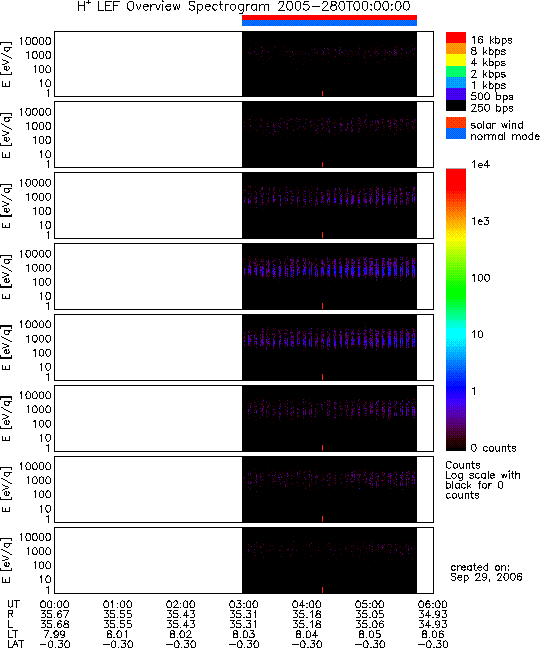
Task: Click the LT value 7.99
Action: tap(55, 634)
